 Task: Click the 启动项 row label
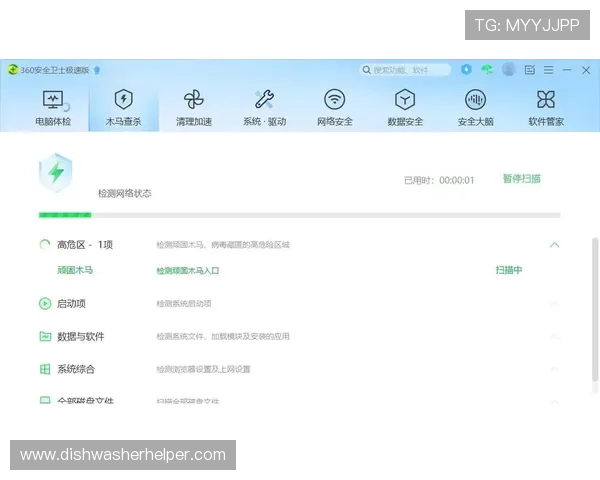point(71,304)
